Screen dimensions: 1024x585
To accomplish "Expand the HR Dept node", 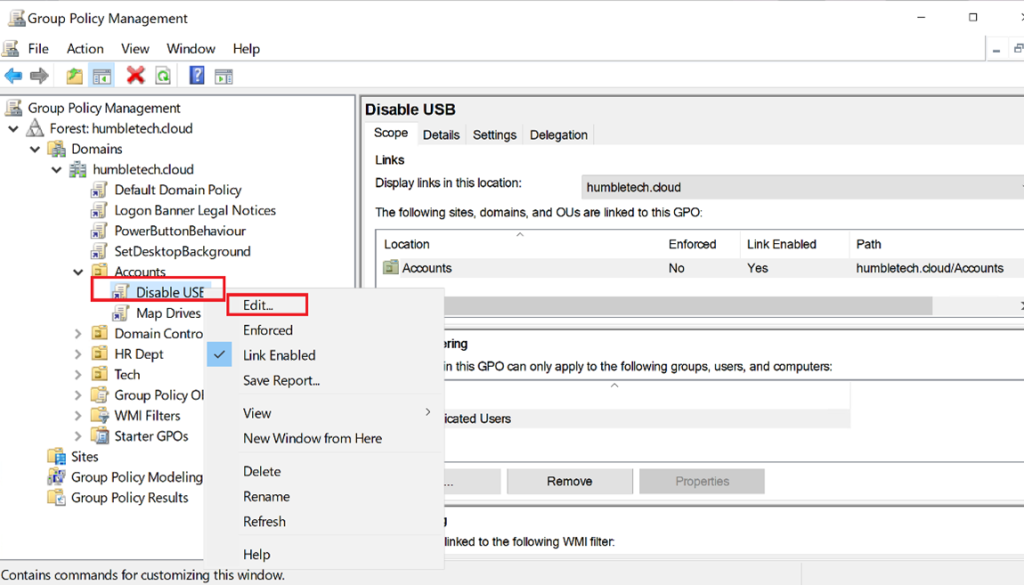I will [78, 354].
